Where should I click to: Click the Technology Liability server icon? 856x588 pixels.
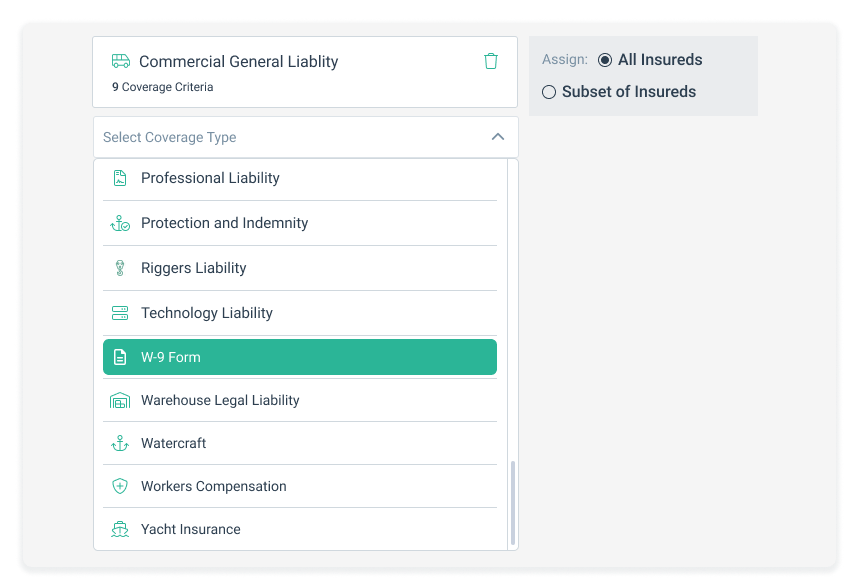click(x=120, y=313)
